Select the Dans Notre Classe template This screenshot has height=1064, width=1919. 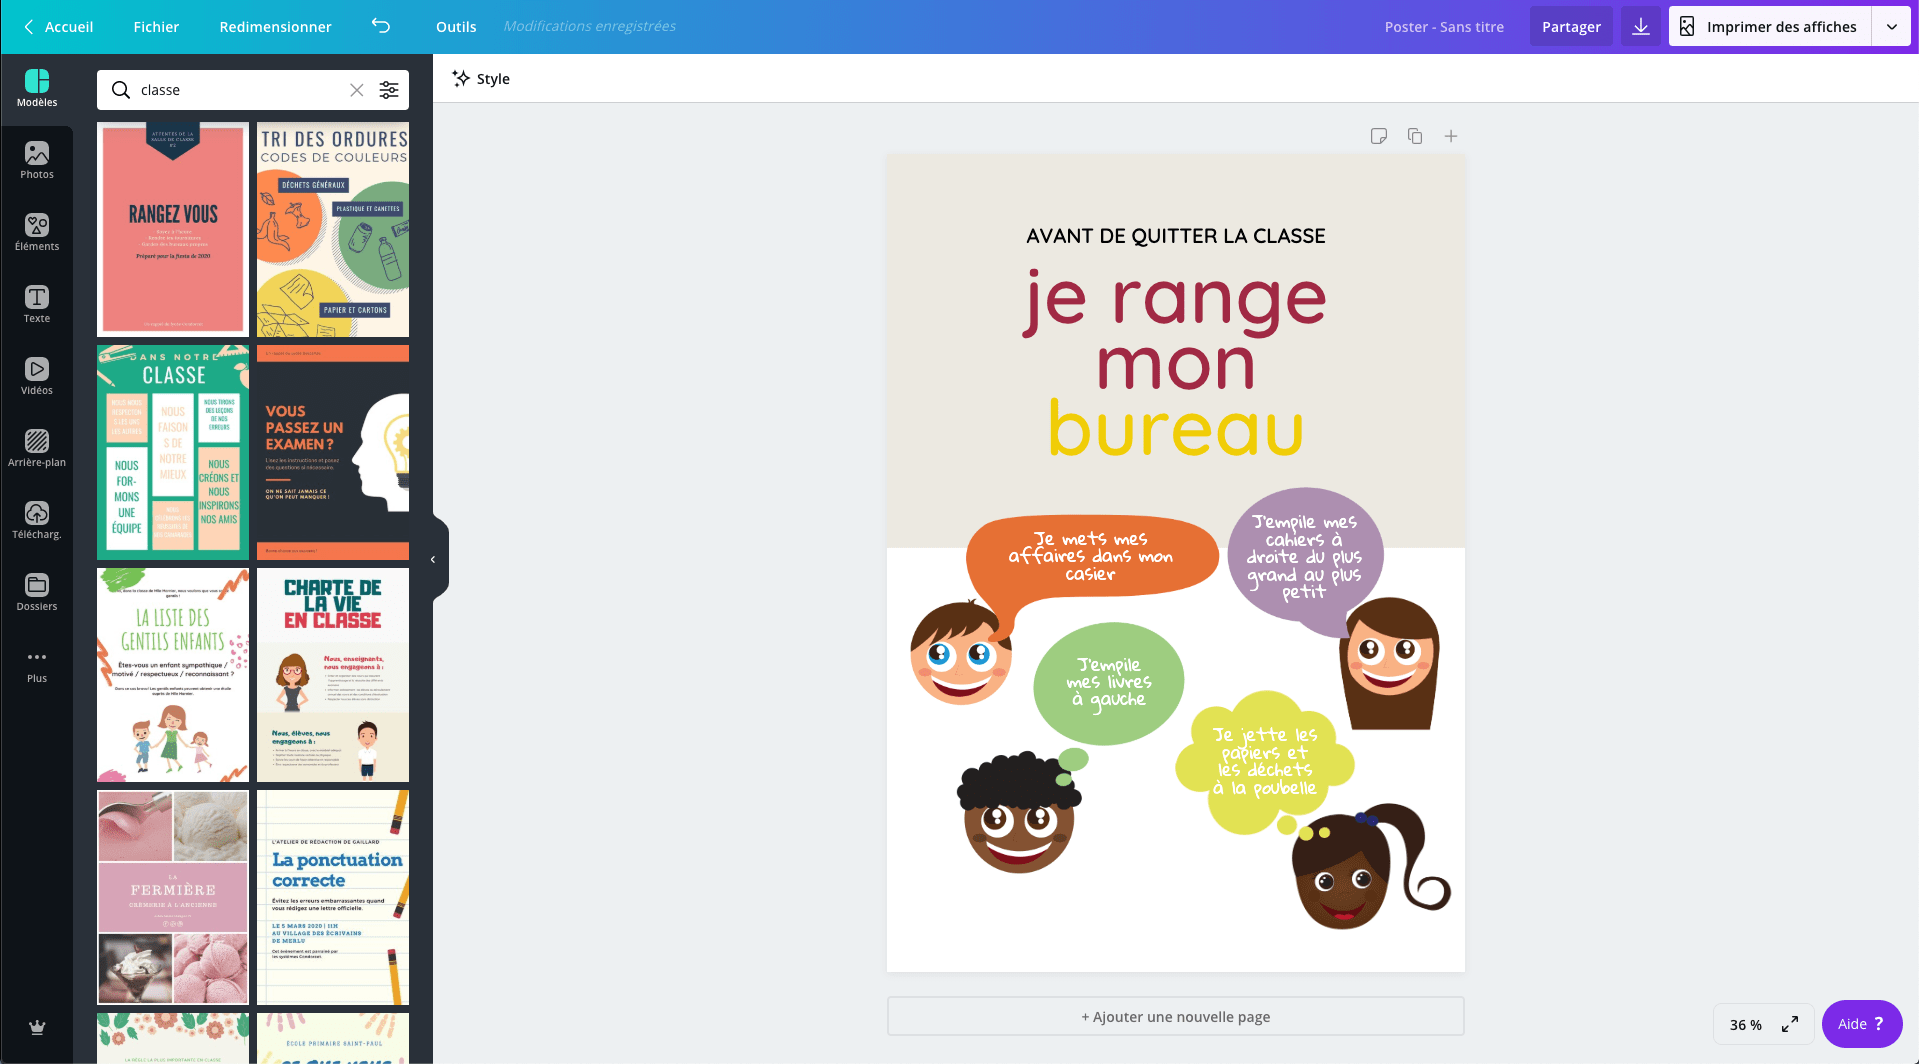pyautogui.click(x=173, y=453)
